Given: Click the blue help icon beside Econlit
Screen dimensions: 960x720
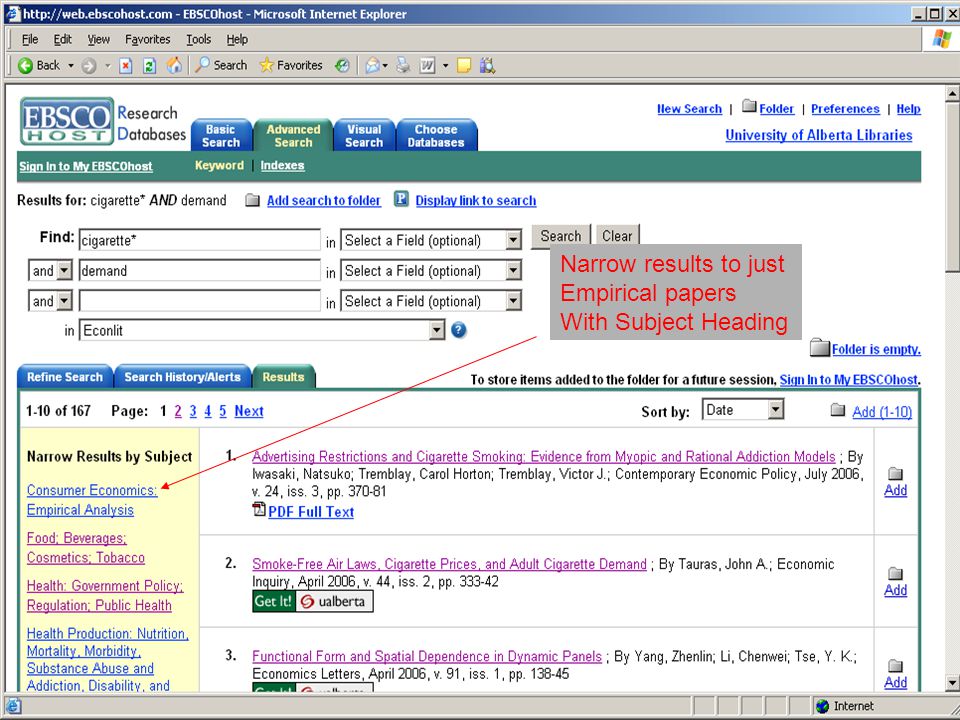Looking at the screenshot, I should coord(459,331).
